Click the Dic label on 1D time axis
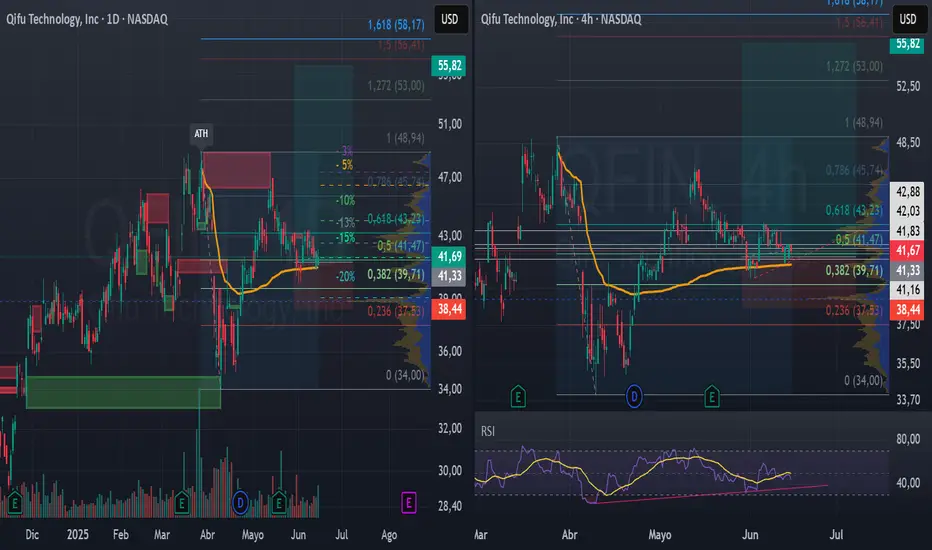Viewport: 932px width, 550px height. pyautogui.click(x=32, y=535)
